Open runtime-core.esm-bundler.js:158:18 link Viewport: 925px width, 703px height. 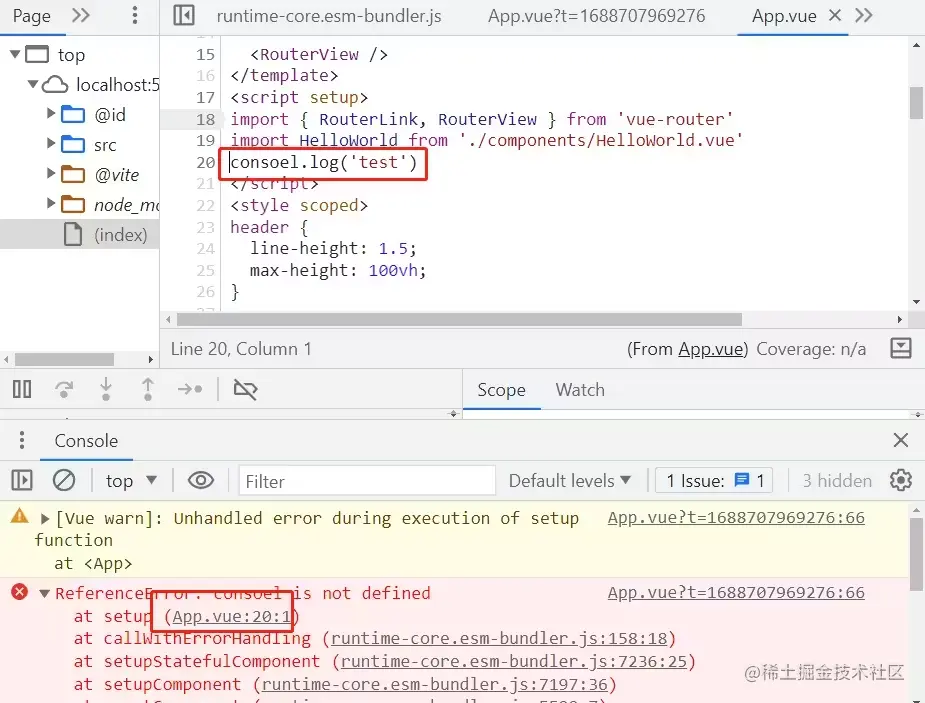499,638
